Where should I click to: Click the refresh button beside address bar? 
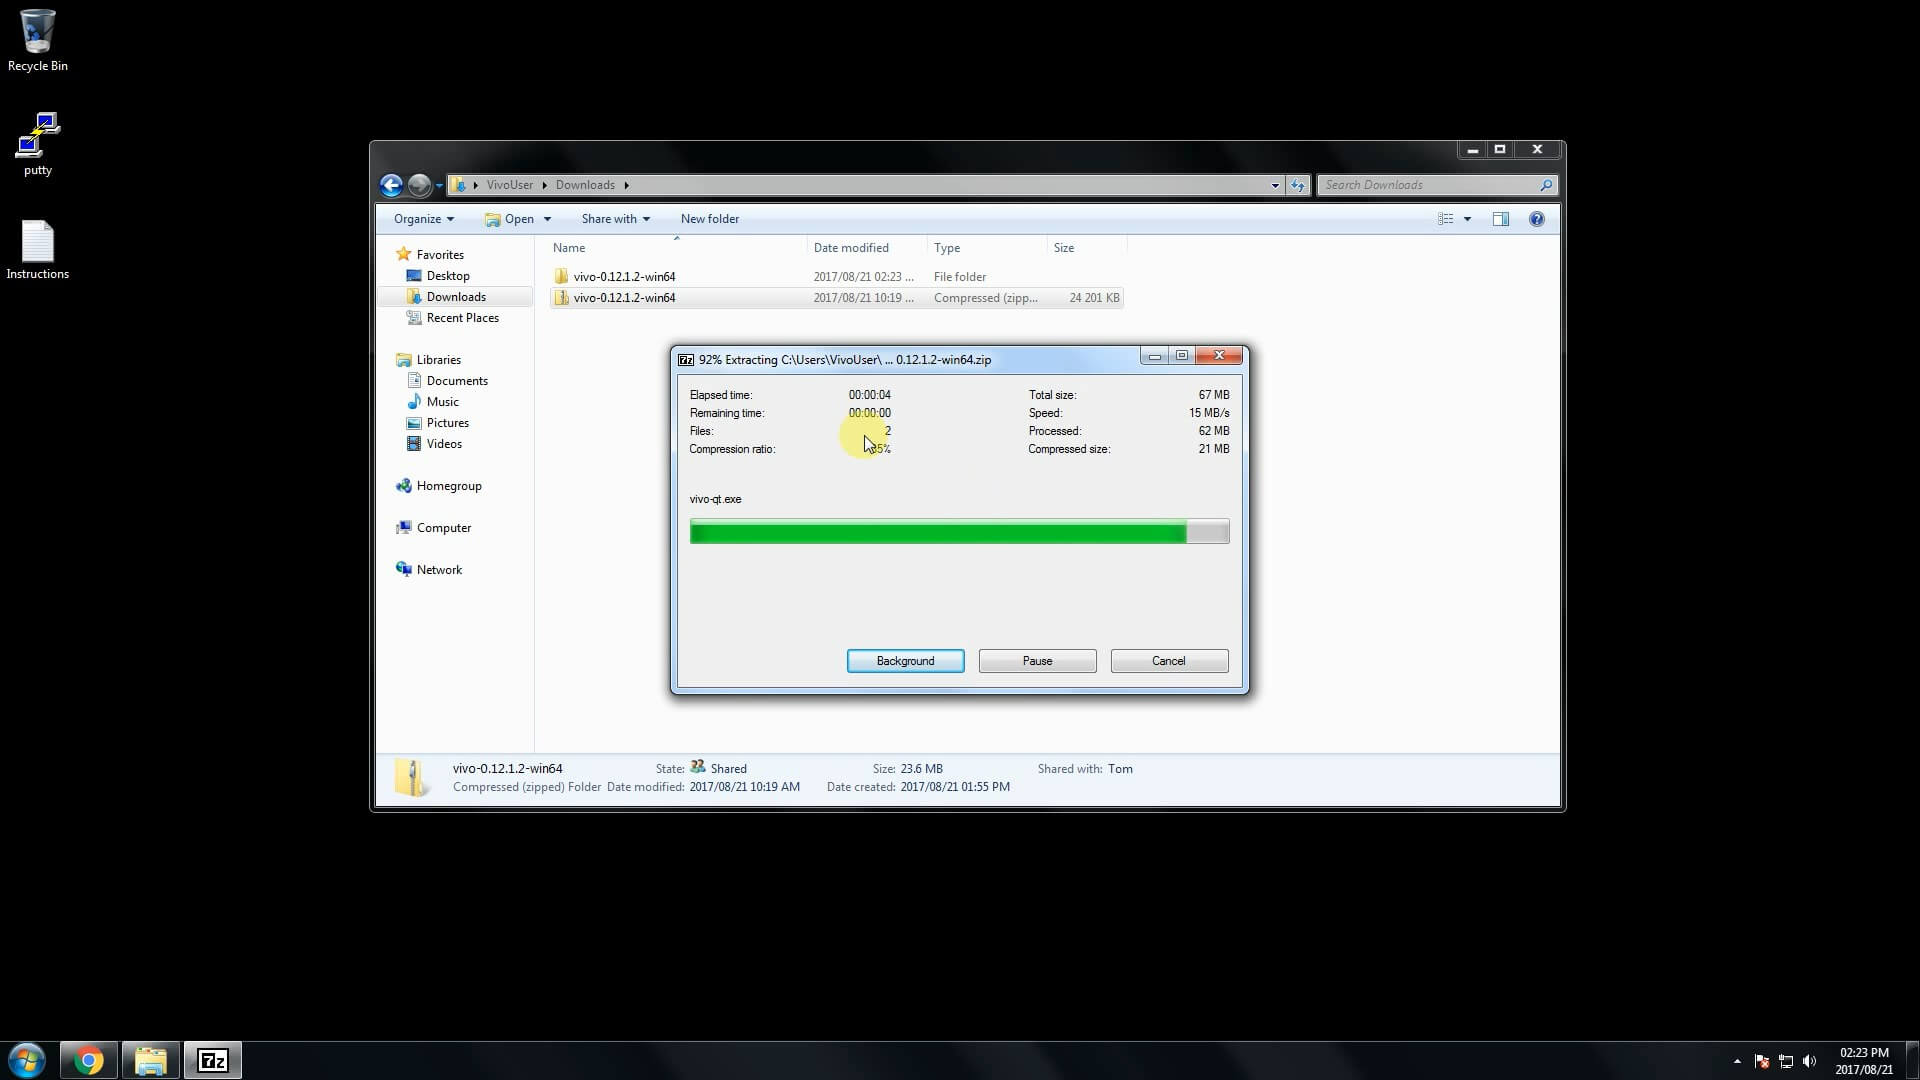tap(1297, 185)
